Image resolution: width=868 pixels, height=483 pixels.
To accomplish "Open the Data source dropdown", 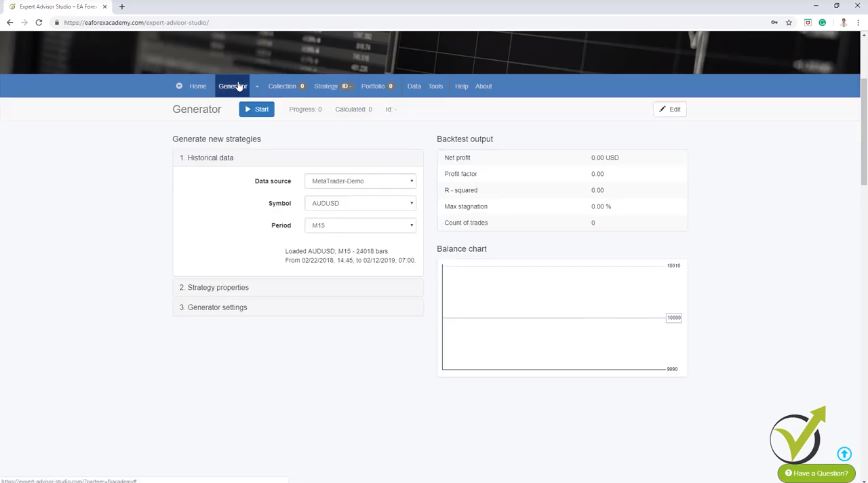I will pos(360,181).
